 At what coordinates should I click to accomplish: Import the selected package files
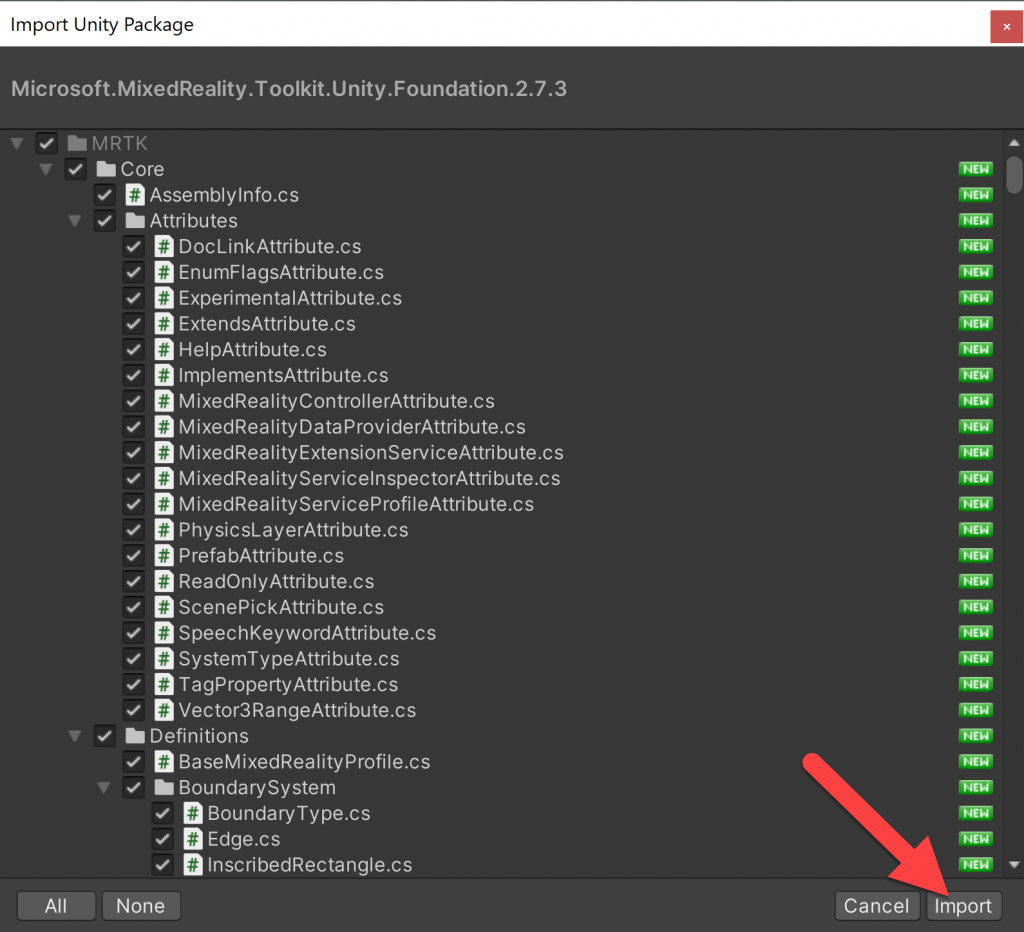[x=963, y=906]
